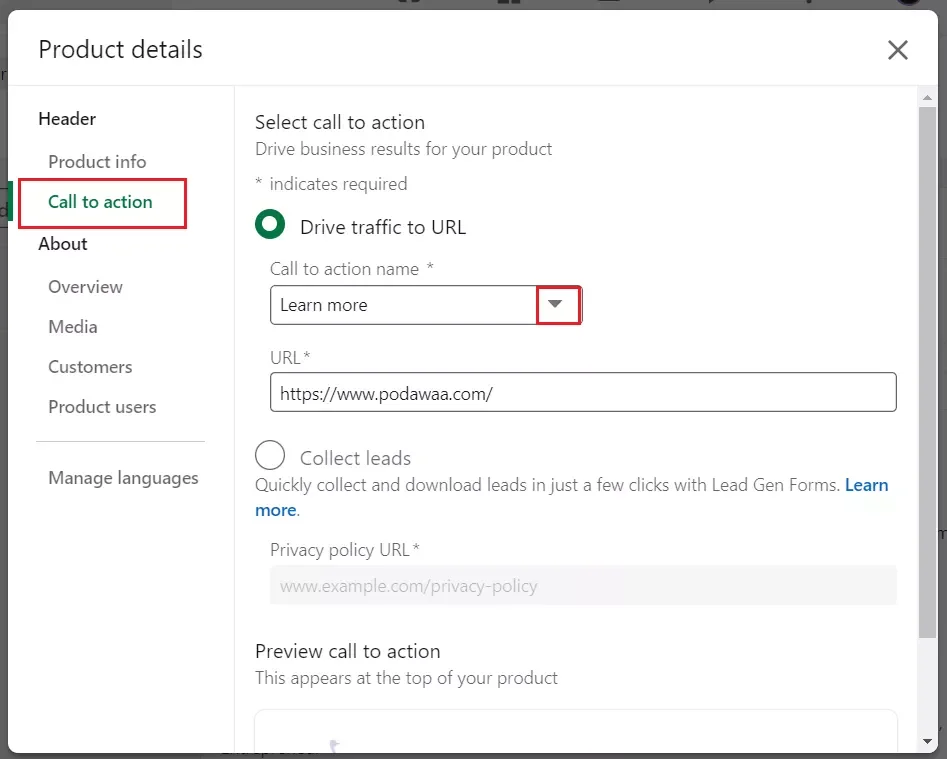Click URL field with podawaa.com address
The height and width of the screenshot is (759, 947).
click(x=583, y=392)
